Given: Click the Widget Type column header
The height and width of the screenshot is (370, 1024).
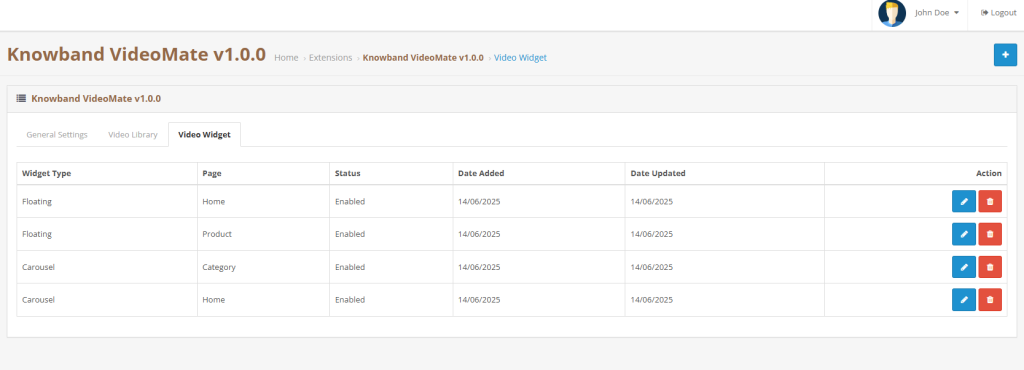Looking at the screenshot, I should [46, 174].
